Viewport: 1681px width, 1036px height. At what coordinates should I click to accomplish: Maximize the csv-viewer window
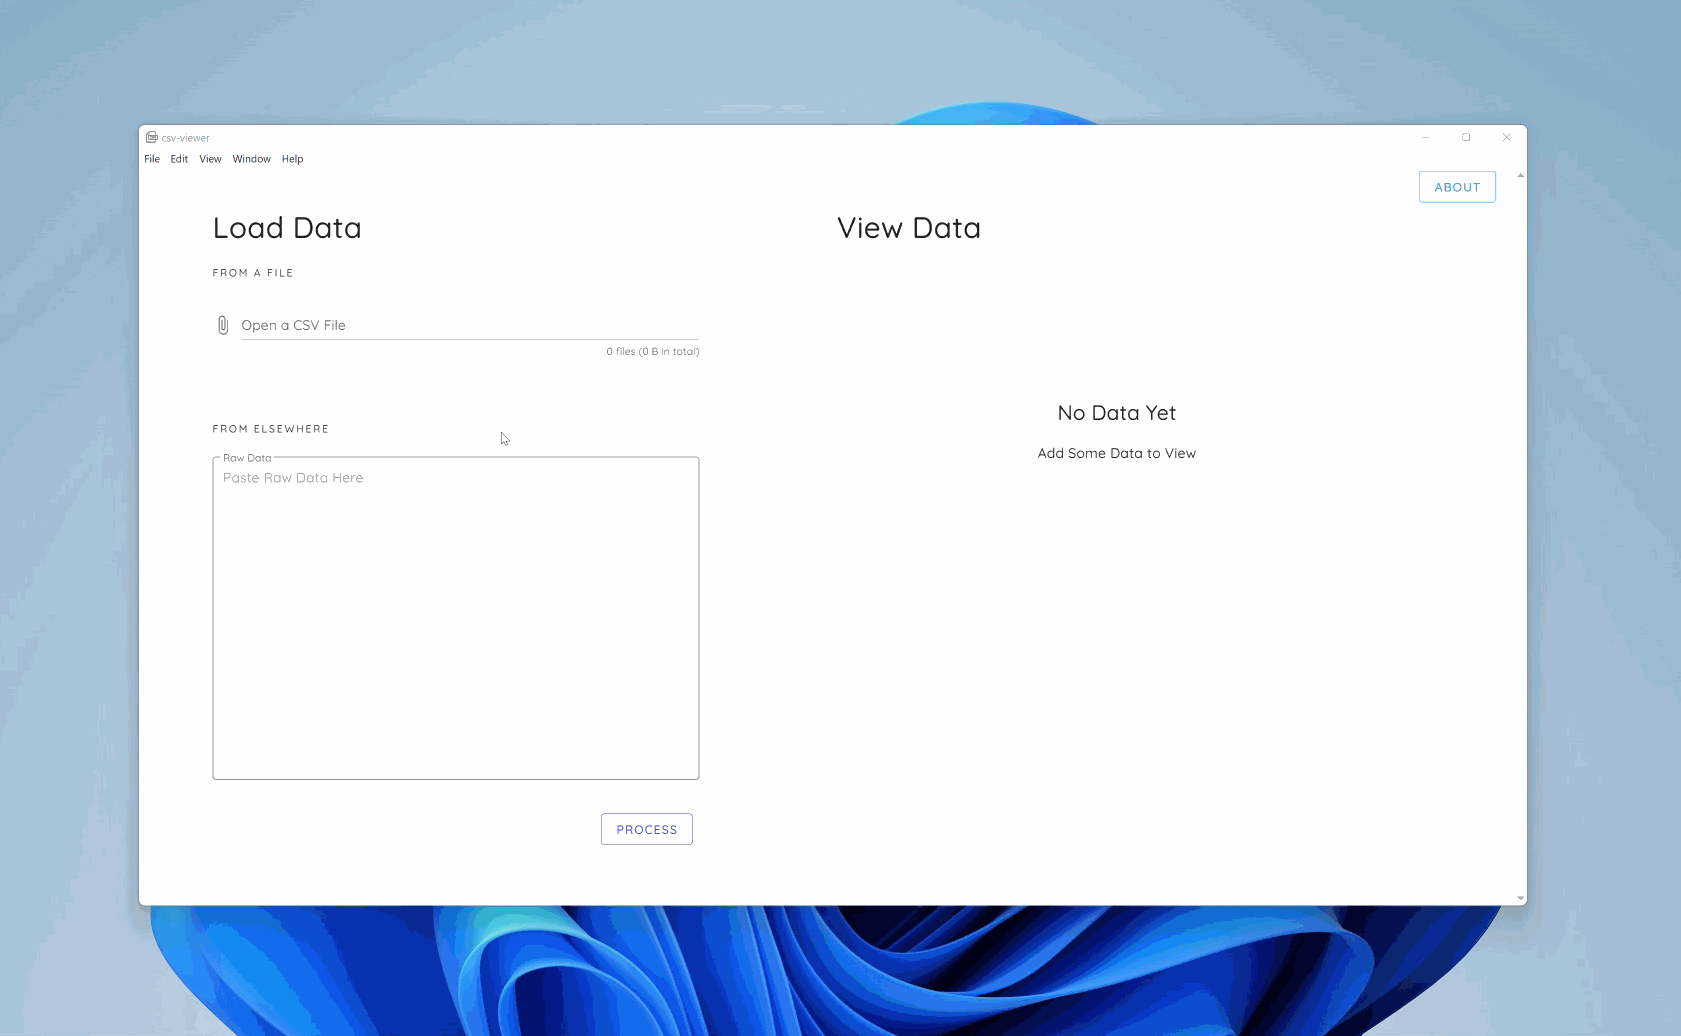click(x=1466, y=138)
